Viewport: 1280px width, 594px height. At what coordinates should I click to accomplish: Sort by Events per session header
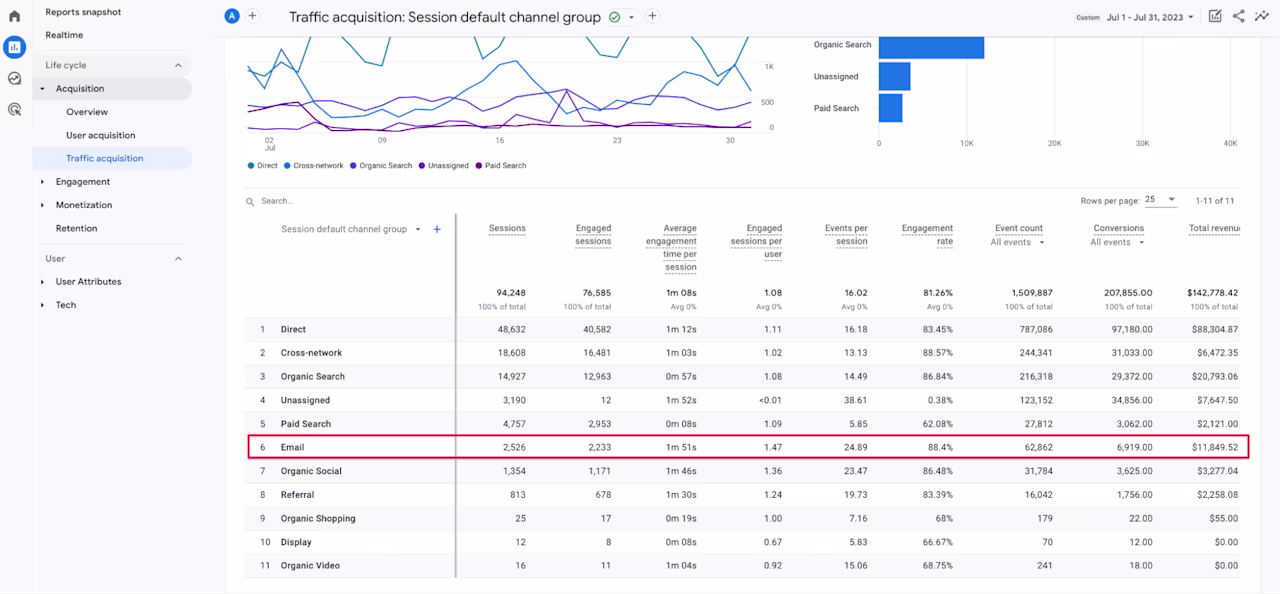[x=846, y=235]
